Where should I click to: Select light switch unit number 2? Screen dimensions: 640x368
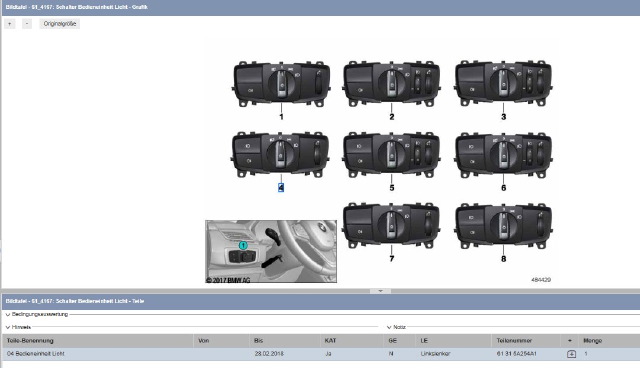391,84
